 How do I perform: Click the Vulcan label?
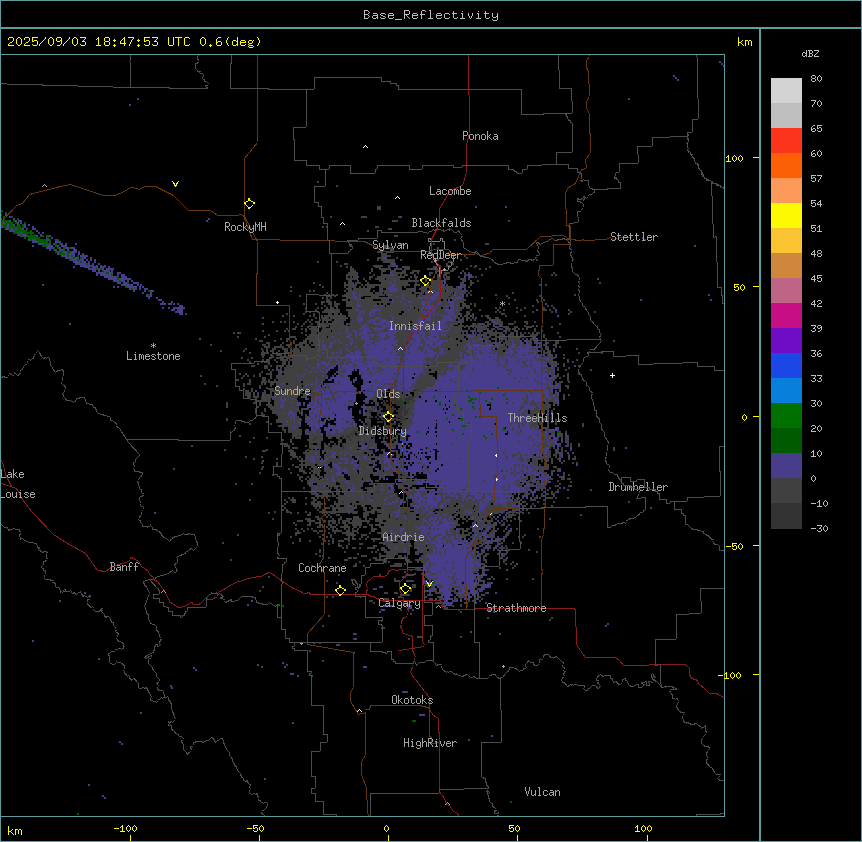pyautogui.click(x=543, y=792)
